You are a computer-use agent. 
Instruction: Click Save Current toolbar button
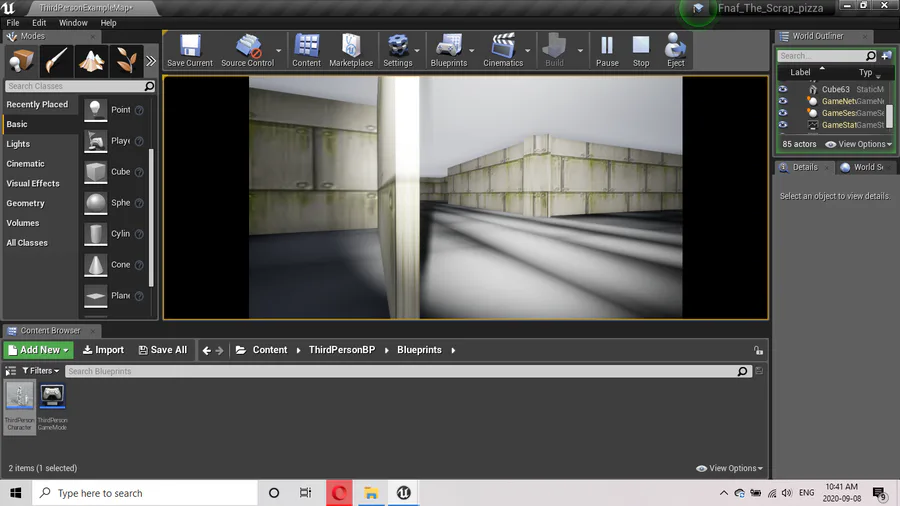[x=190, y=50]
